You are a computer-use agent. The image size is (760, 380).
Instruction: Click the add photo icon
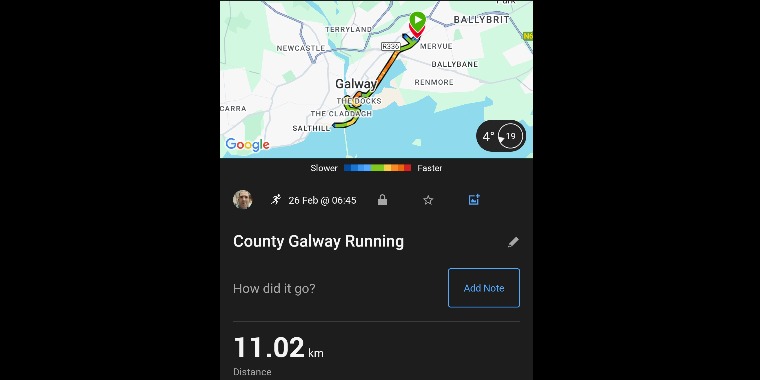(x=474, y=200)
